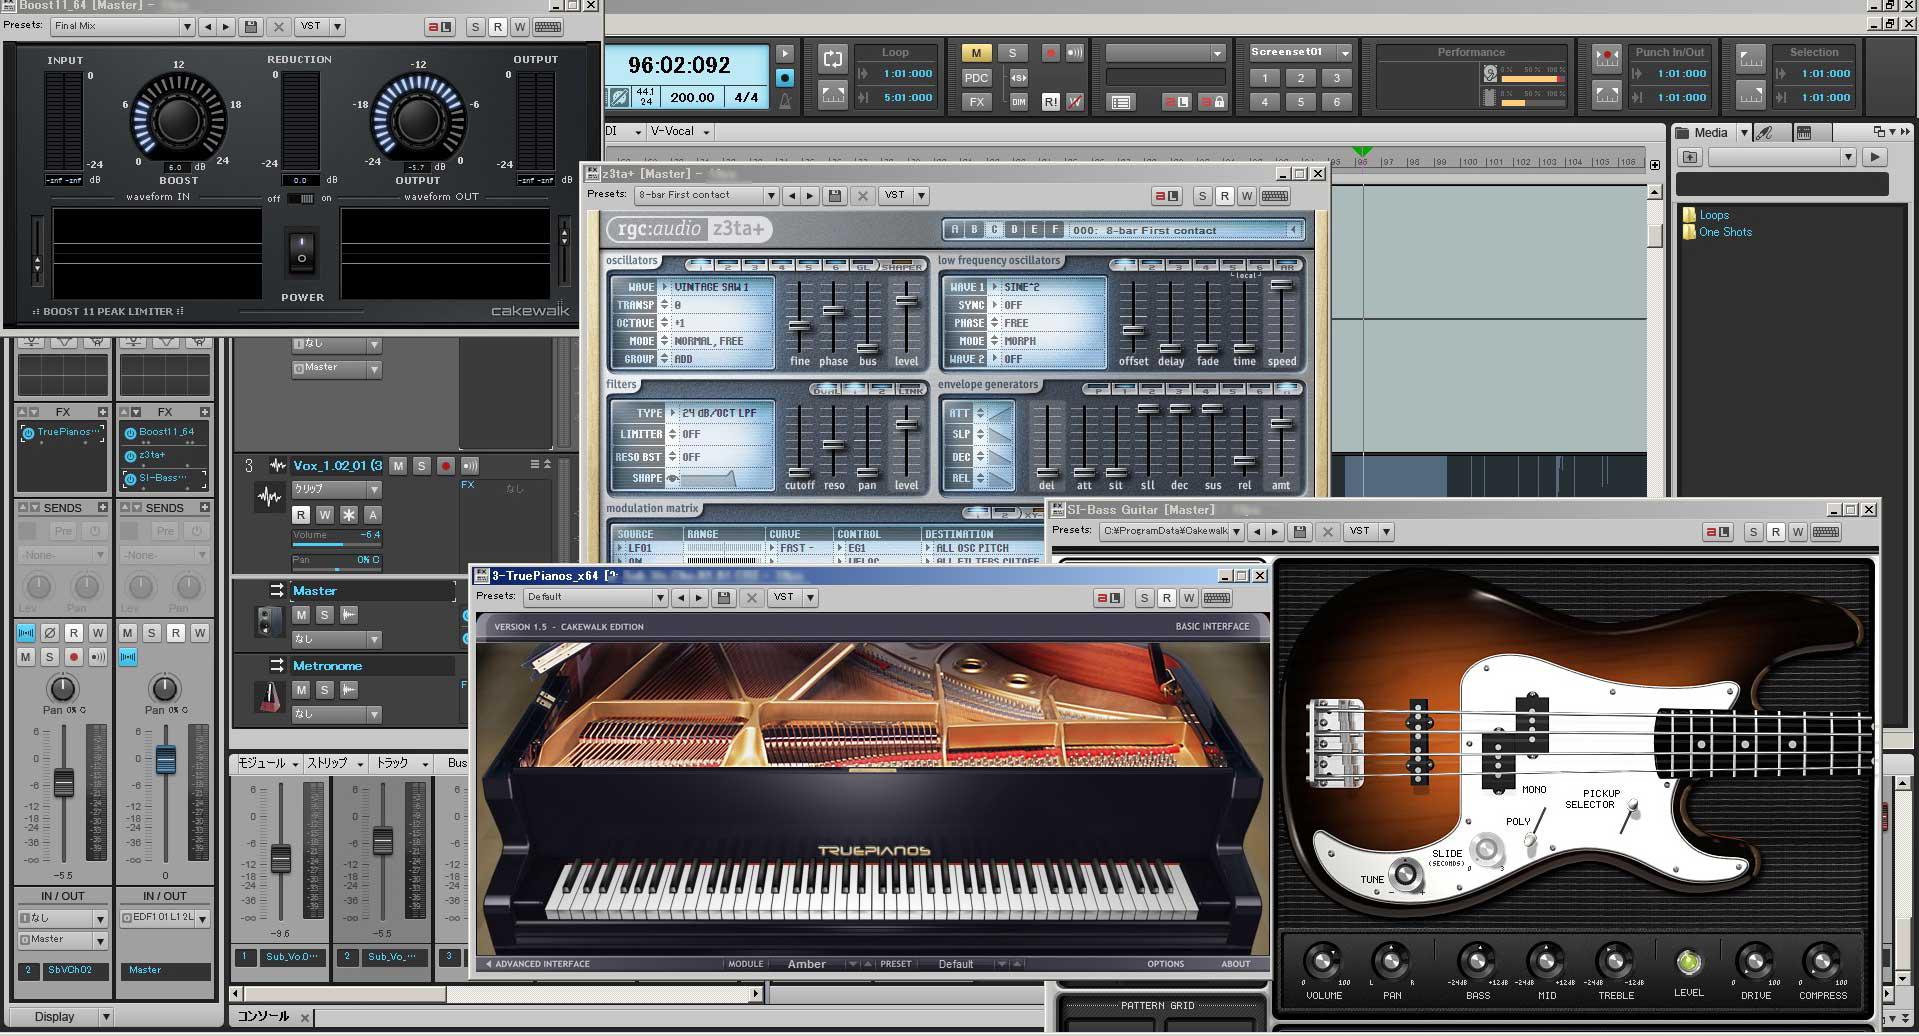Click the z3ta+ filter cutoff slider

pyautogui.click(x=799, y=471)
